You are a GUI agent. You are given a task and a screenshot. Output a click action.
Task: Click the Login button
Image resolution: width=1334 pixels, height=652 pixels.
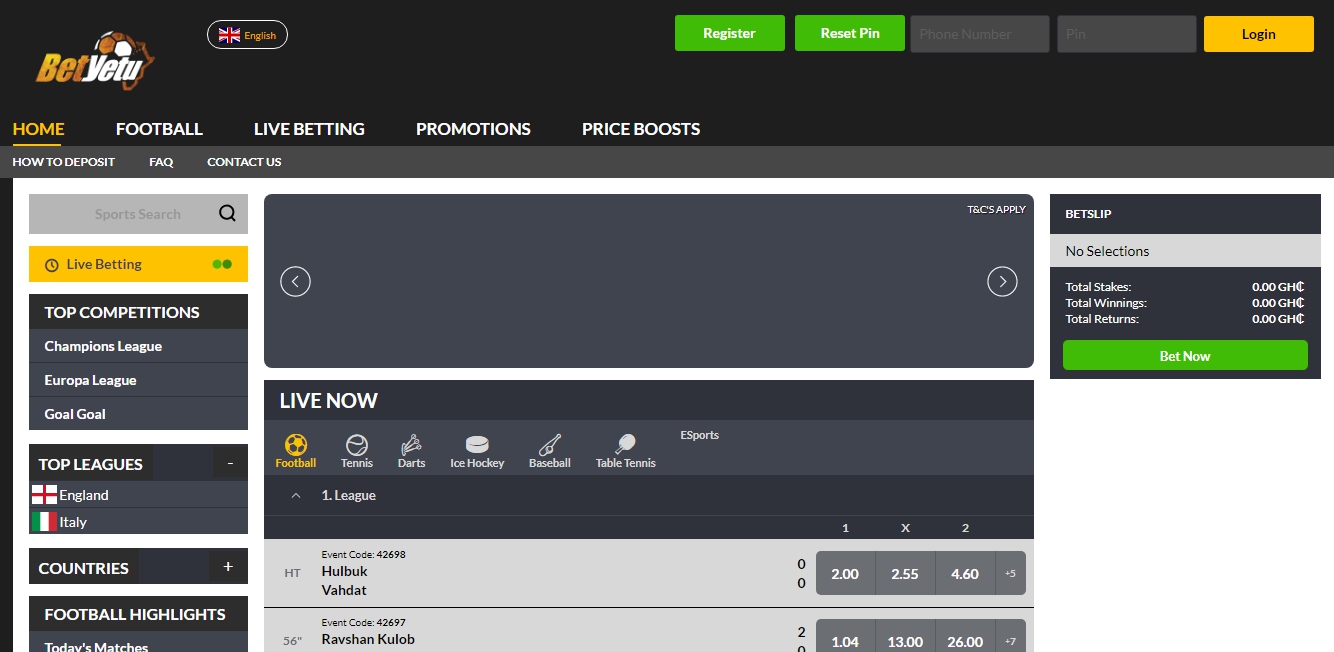pos(1258,34)
